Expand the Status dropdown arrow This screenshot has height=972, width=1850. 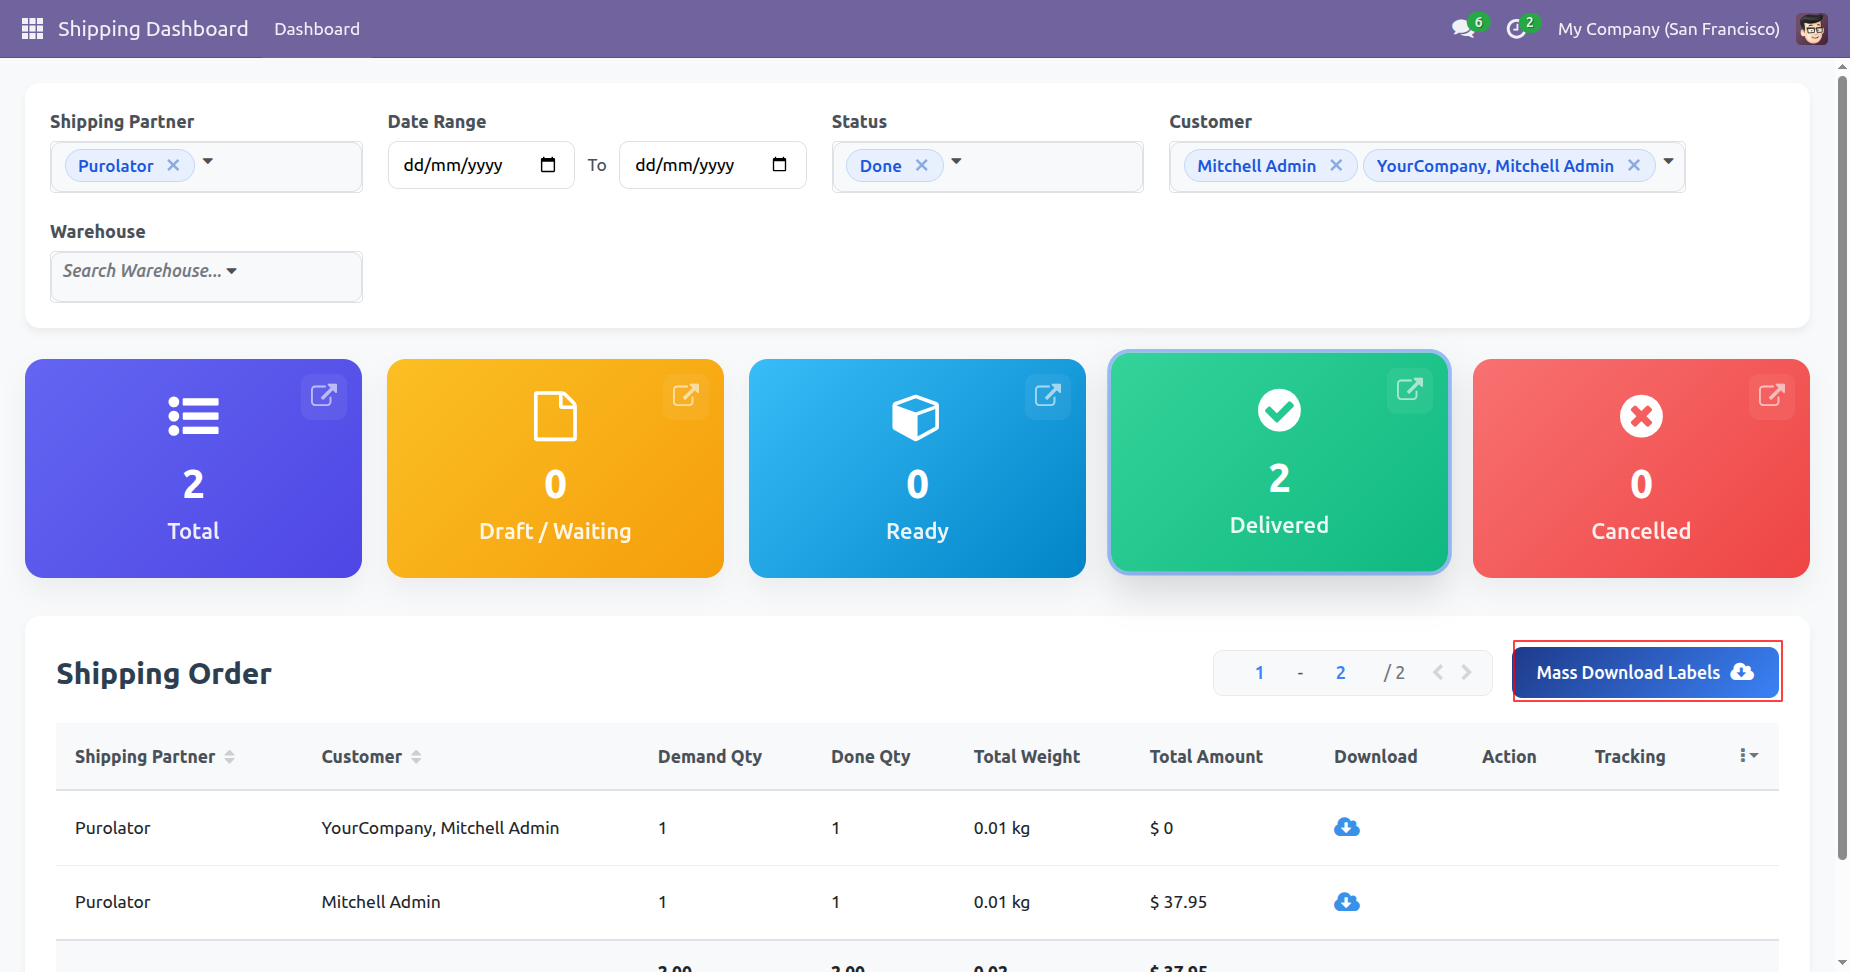point(956,162)
